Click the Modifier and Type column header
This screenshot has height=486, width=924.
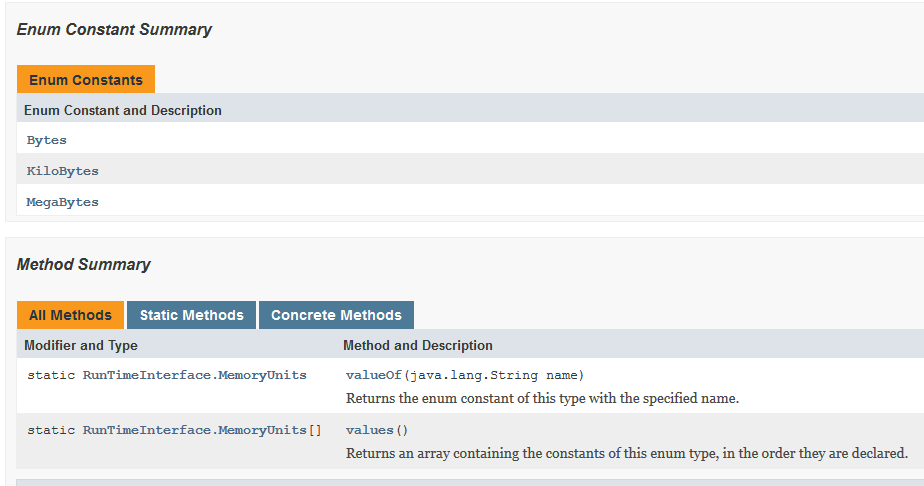(x=81, y=345)
